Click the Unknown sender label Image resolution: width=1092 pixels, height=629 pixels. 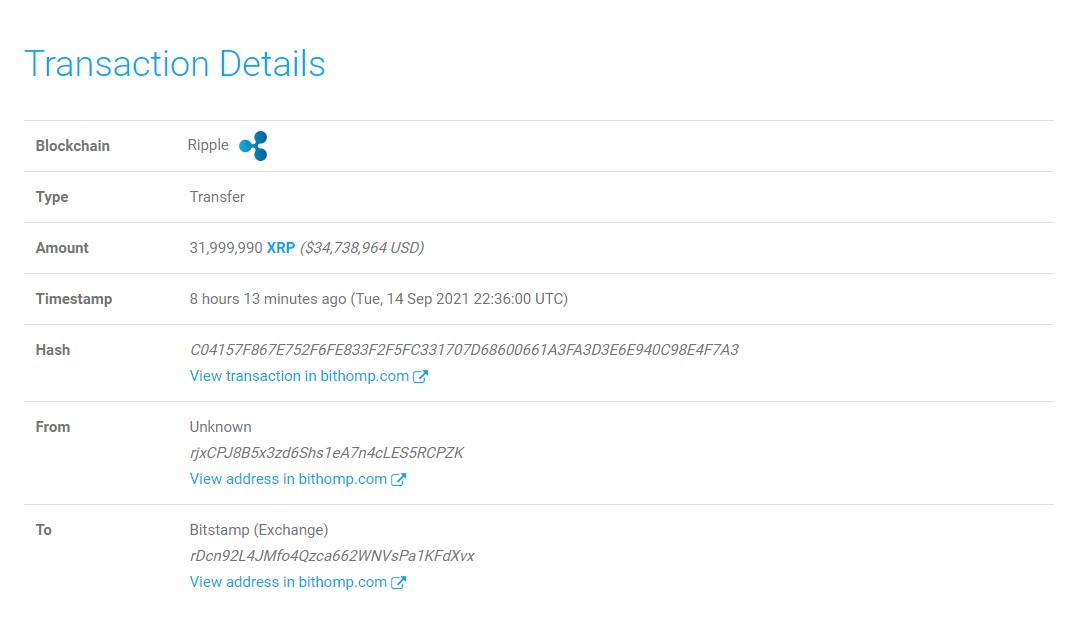pyautogui.click(x=220, y=427)
